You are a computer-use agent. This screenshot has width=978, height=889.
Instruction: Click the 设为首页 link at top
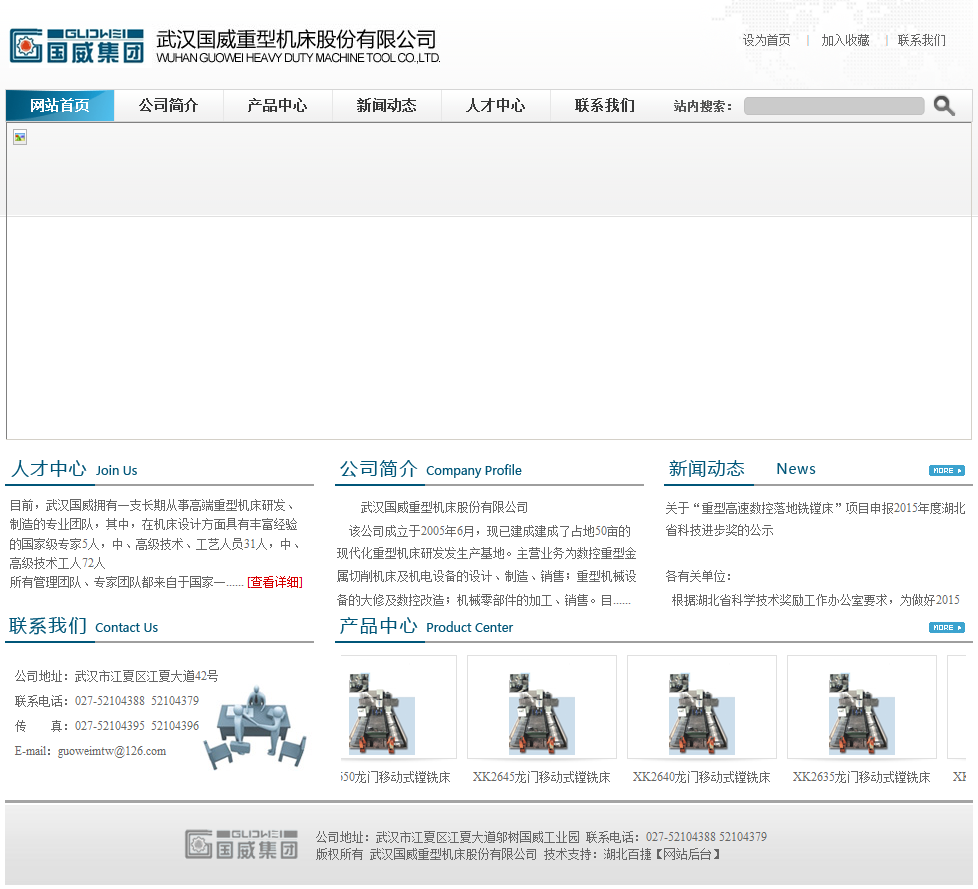click(x=766, y=41)
